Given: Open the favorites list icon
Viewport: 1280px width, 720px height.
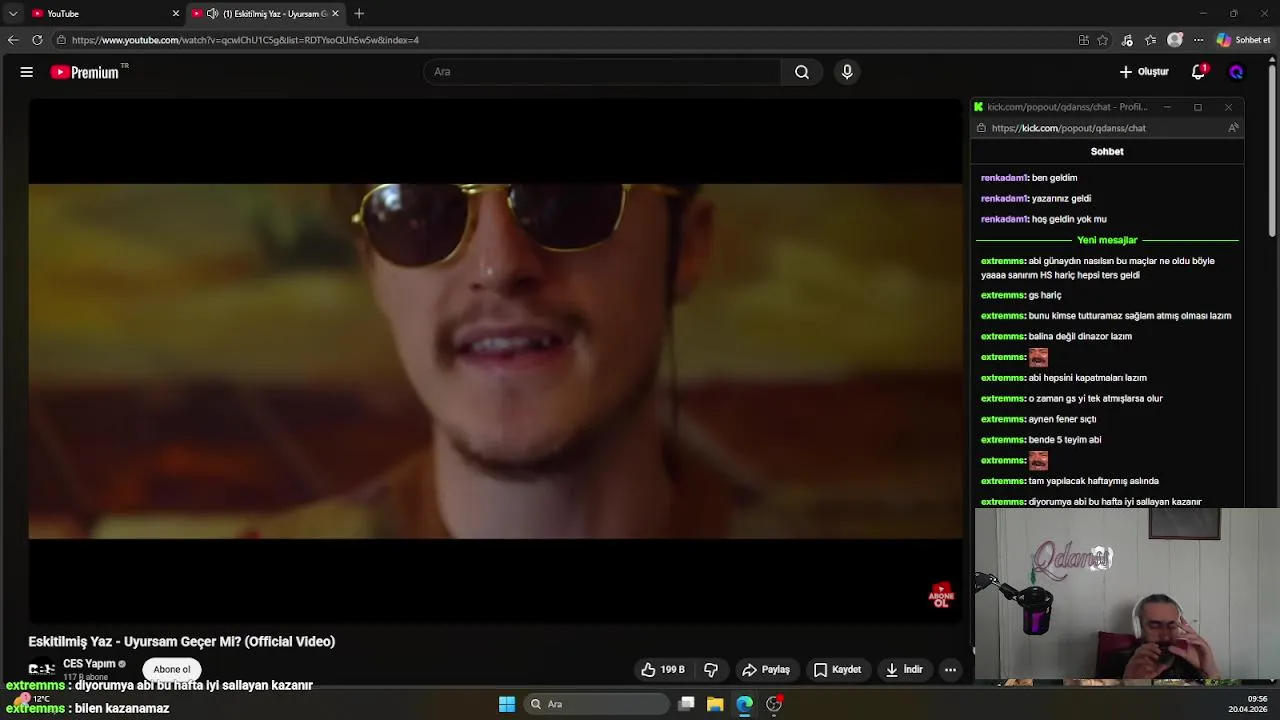Looking at the screenshot, I should point(1150,40).
